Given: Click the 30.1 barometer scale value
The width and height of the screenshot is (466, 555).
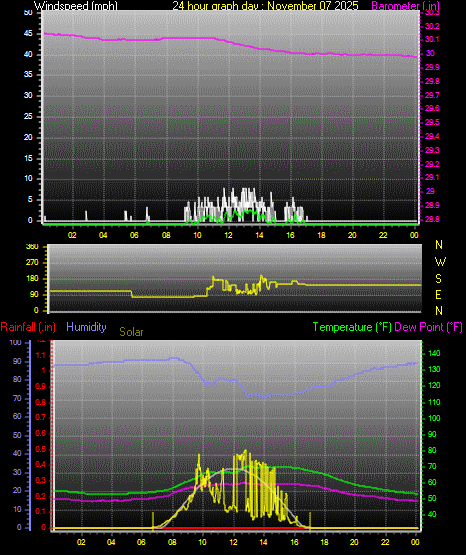Looking at the screenshot, I should click(x=432, y=39).
